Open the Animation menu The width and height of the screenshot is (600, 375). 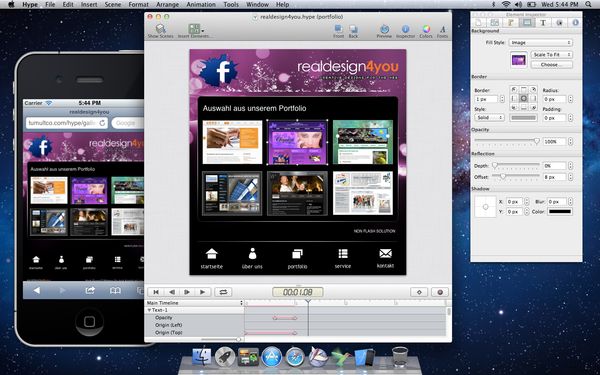click(201, 5)
